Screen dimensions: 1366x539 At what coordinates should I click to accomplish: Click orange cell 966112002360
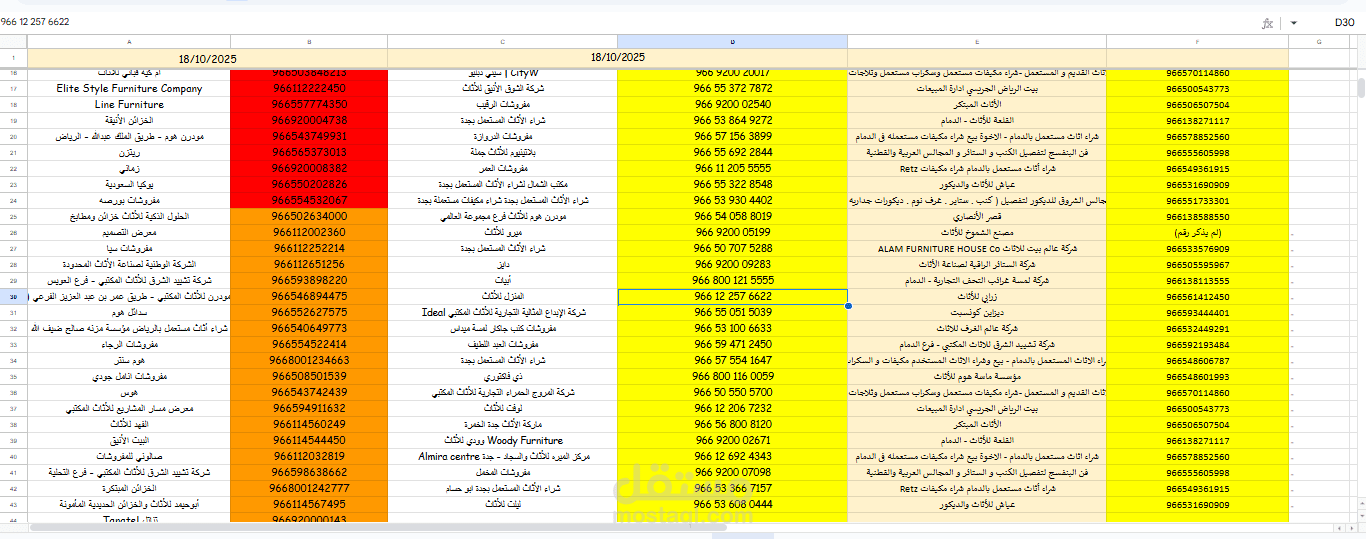(x=309, y=232)
